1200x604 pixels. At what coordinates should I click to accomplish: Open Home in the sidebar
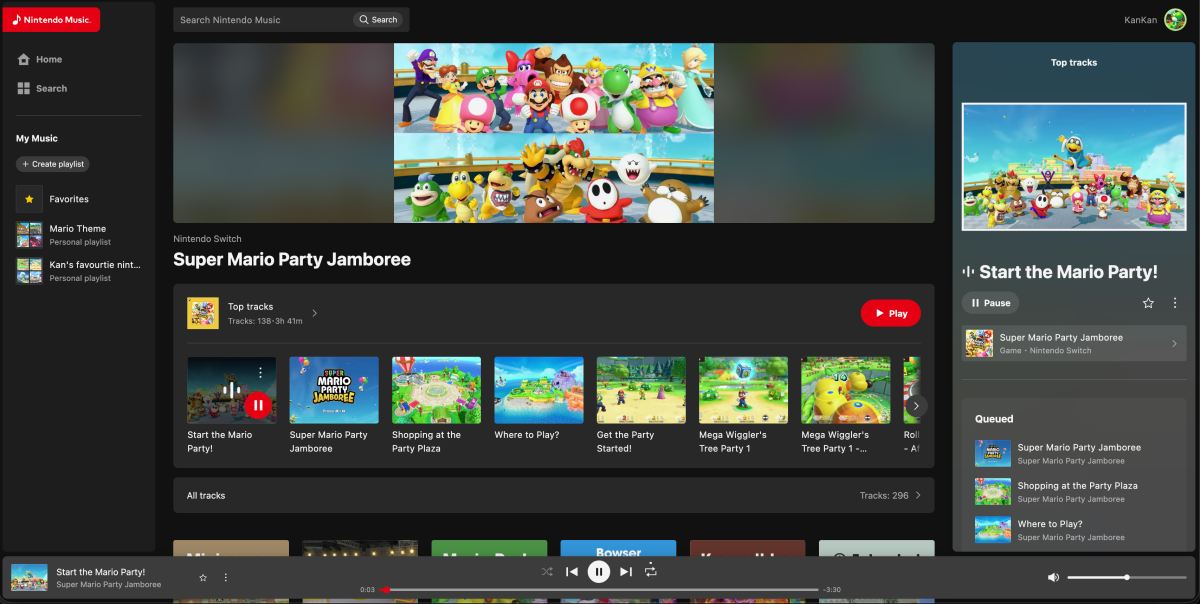coord(40,59)
